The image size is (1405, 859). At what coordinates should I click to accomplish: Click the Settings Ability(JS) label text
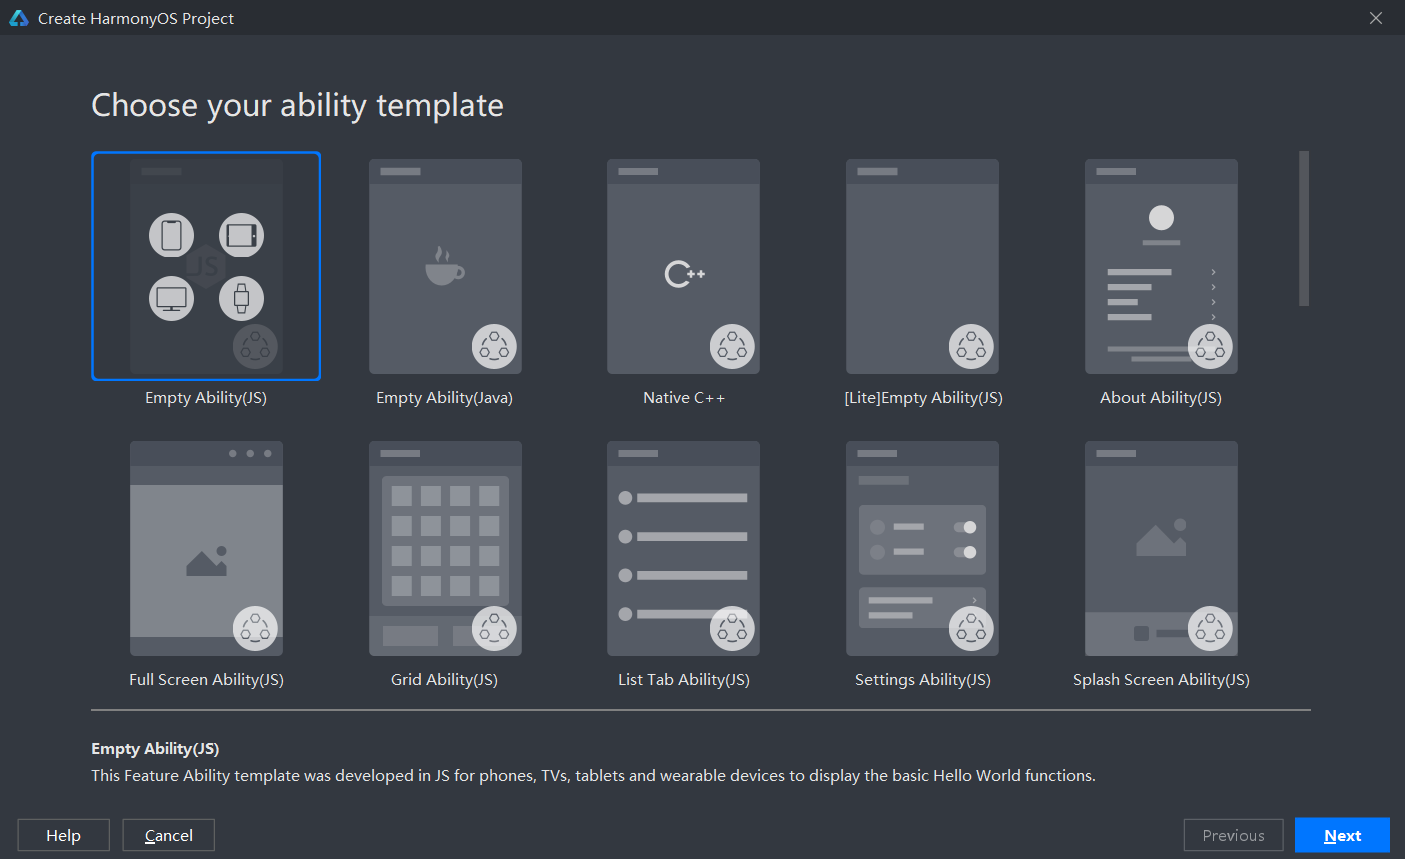click(923, 680)
